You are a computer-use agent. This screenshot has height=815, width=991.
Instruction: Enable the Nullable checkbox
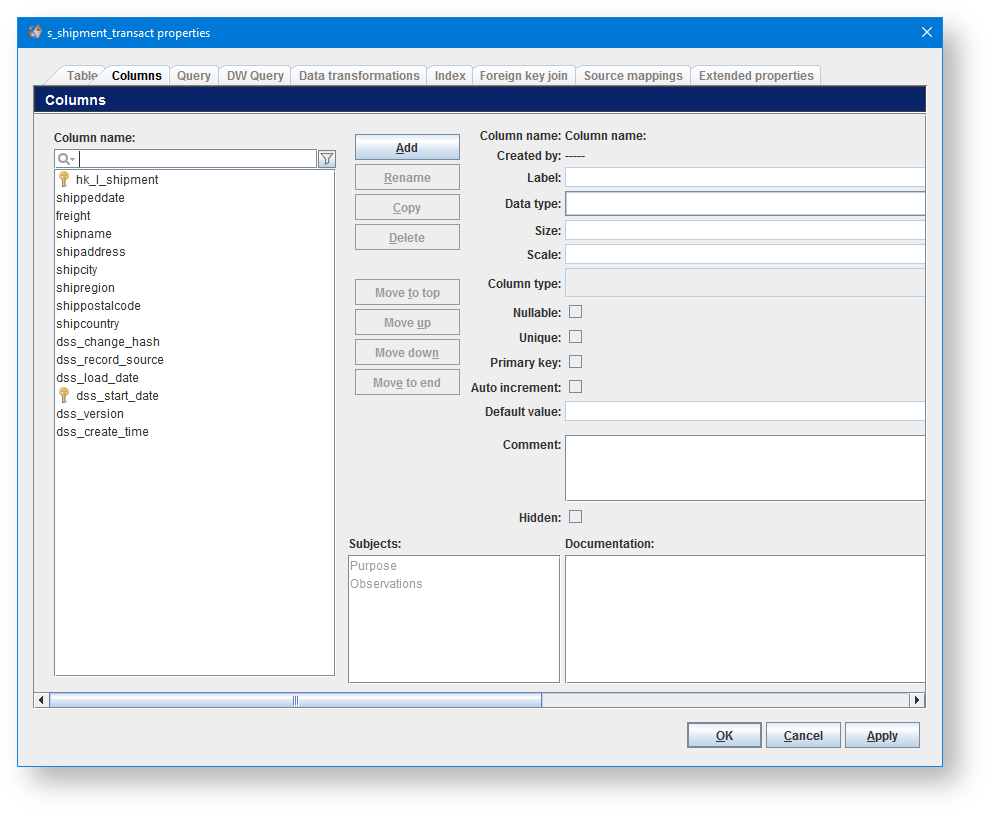[575, 312]
